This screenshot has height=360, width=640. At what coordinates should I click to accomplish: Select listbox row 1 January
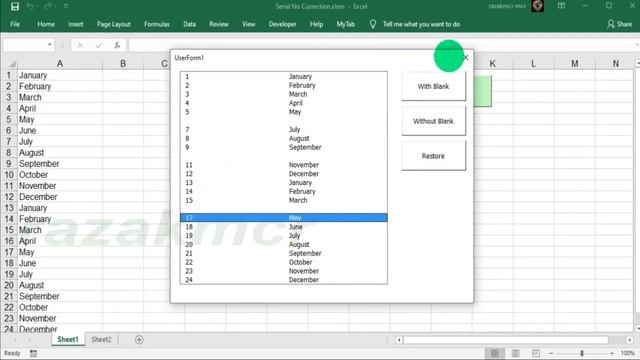tap(284, 76)
